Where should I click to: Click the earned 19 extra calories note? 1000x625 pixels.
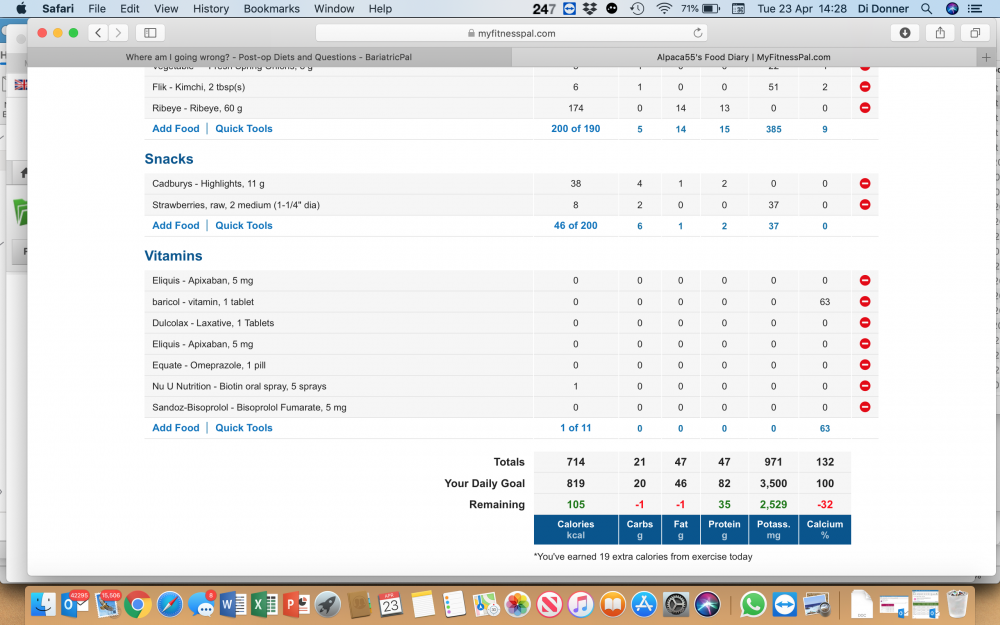643,557
